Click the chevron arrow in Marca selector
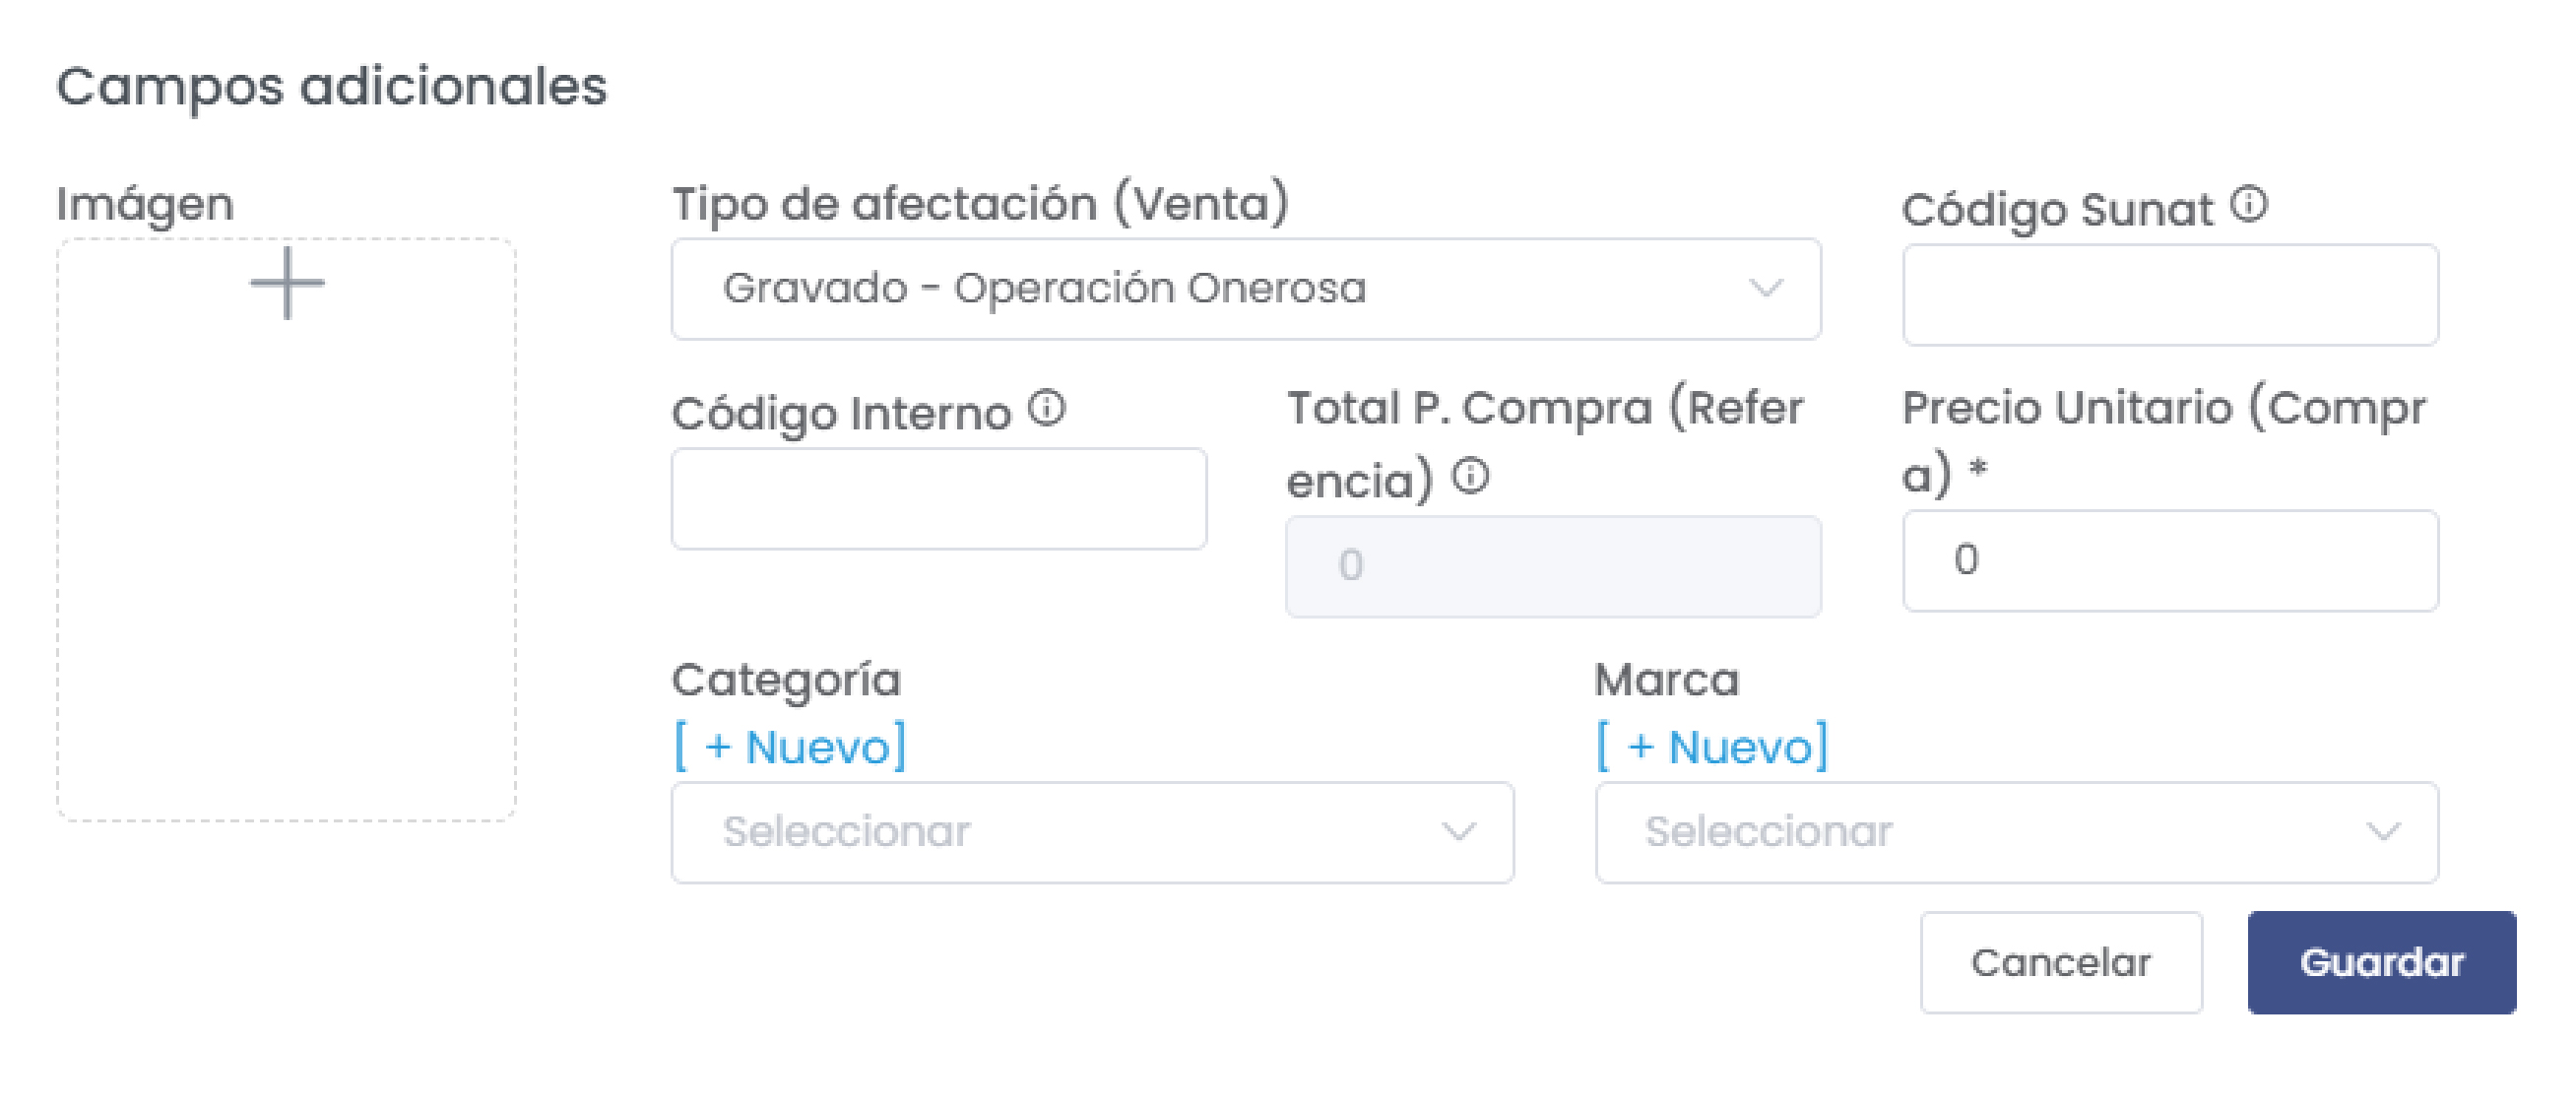Viewport: 2576px width, 1109px height. [2383, 832]
